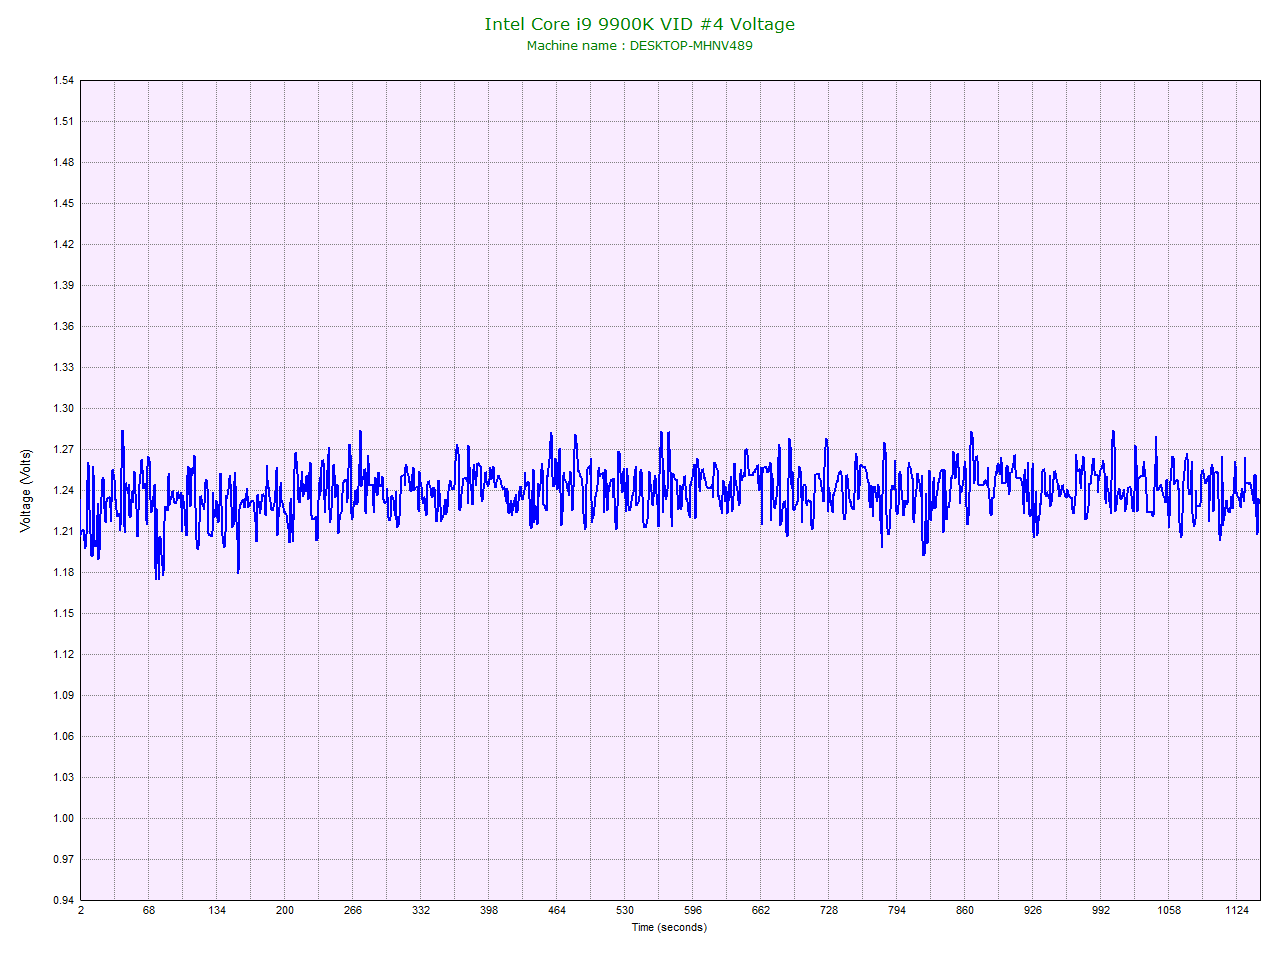The width and height of the screenshot is (1280, 960).
Task: Click the 794 seconds time label
Action: click(897, 911)
